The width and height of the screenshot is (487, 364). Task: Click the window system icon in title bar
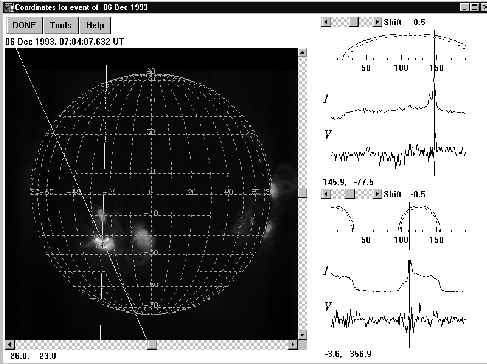click(x=9, y=7)
